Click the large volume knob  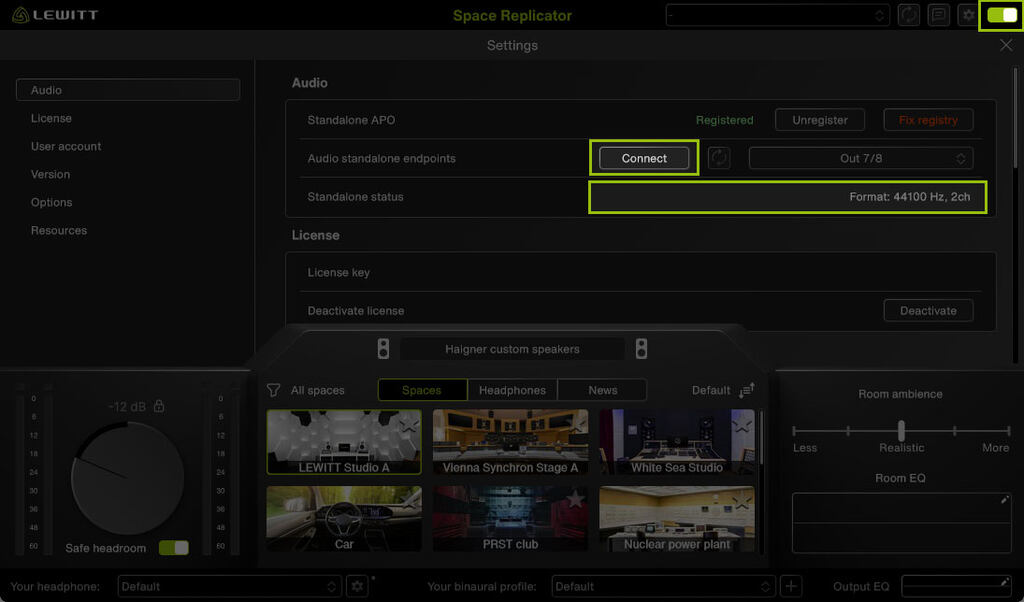click(127, 478)
